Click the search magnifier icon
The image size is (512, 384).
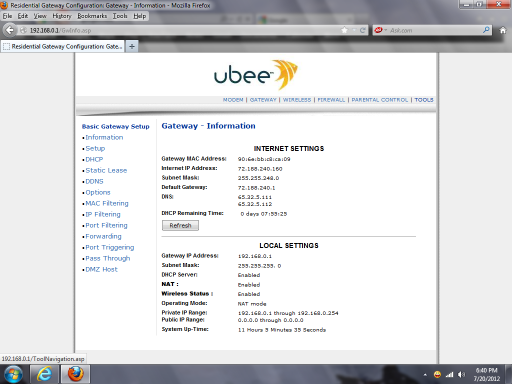click(x=486, y=30)
